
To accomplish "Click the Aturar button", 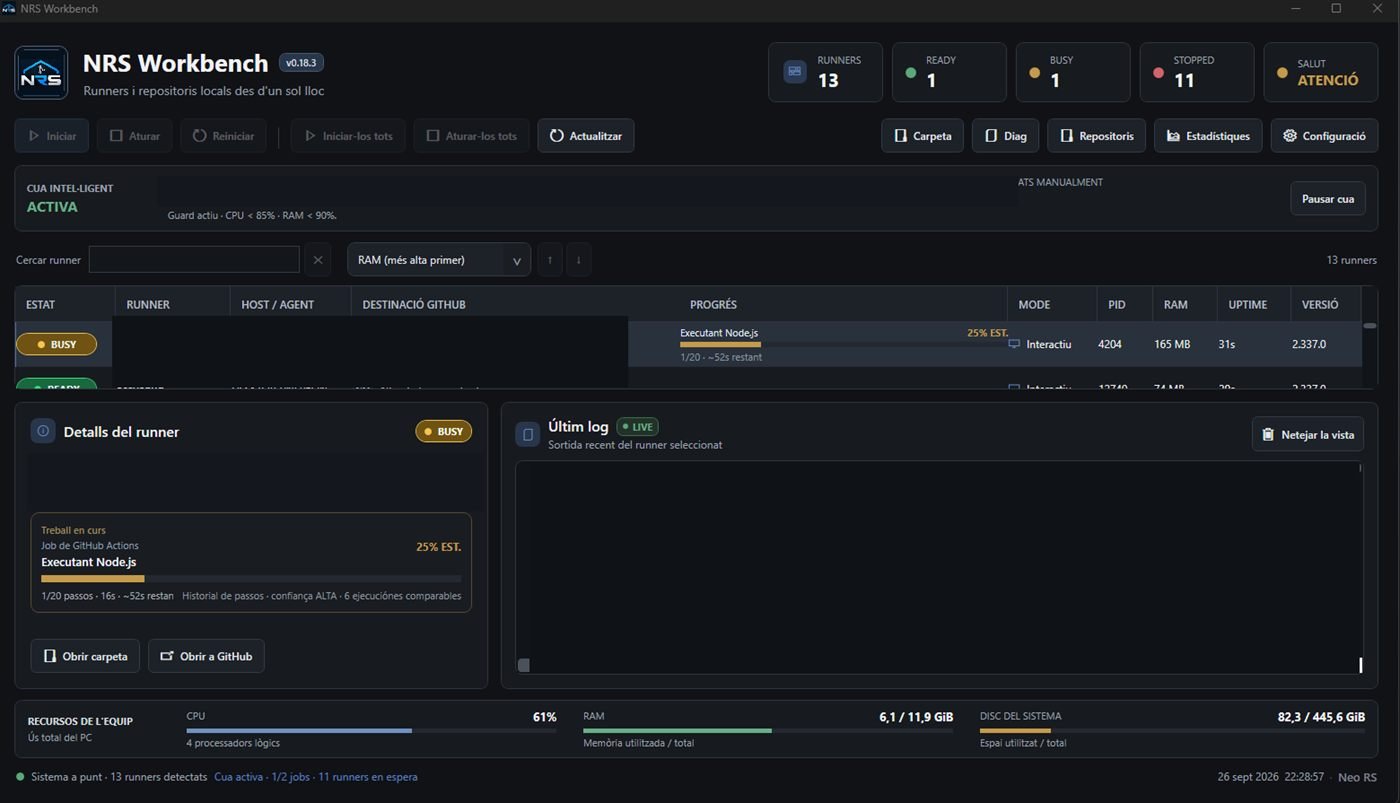I will tap(135, 136).
